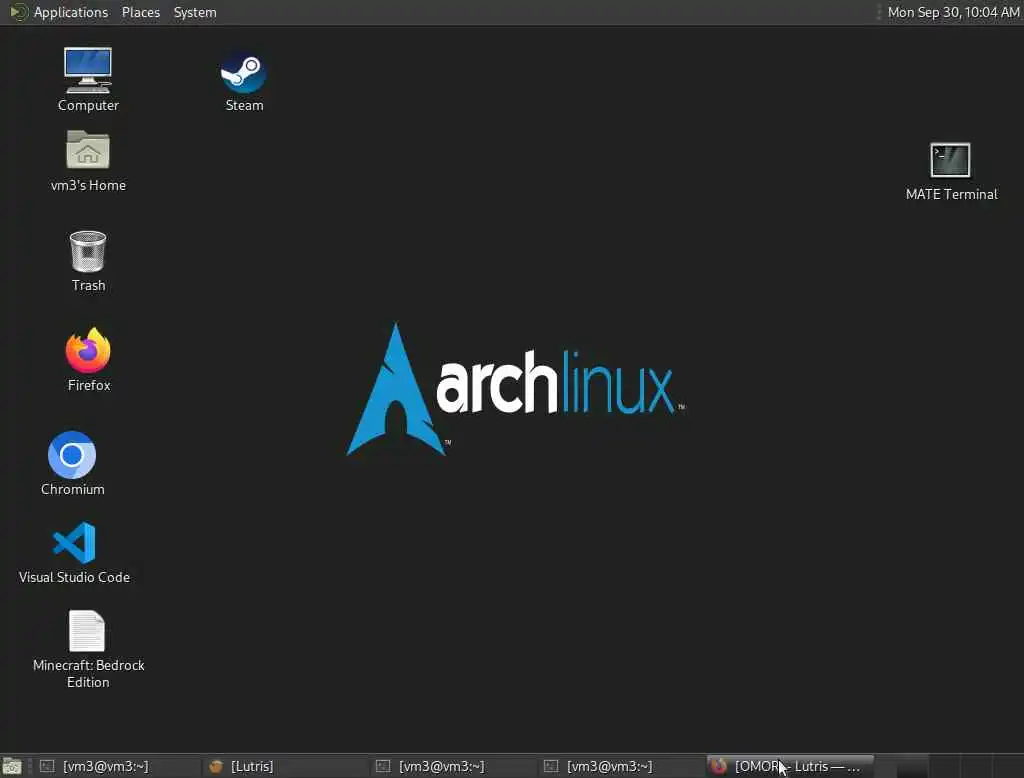The height and width of the screenshot is (778, 1024).
Task: Click the vm3@vm3 taskbar button beside show desktop
Action: [116, 766]
